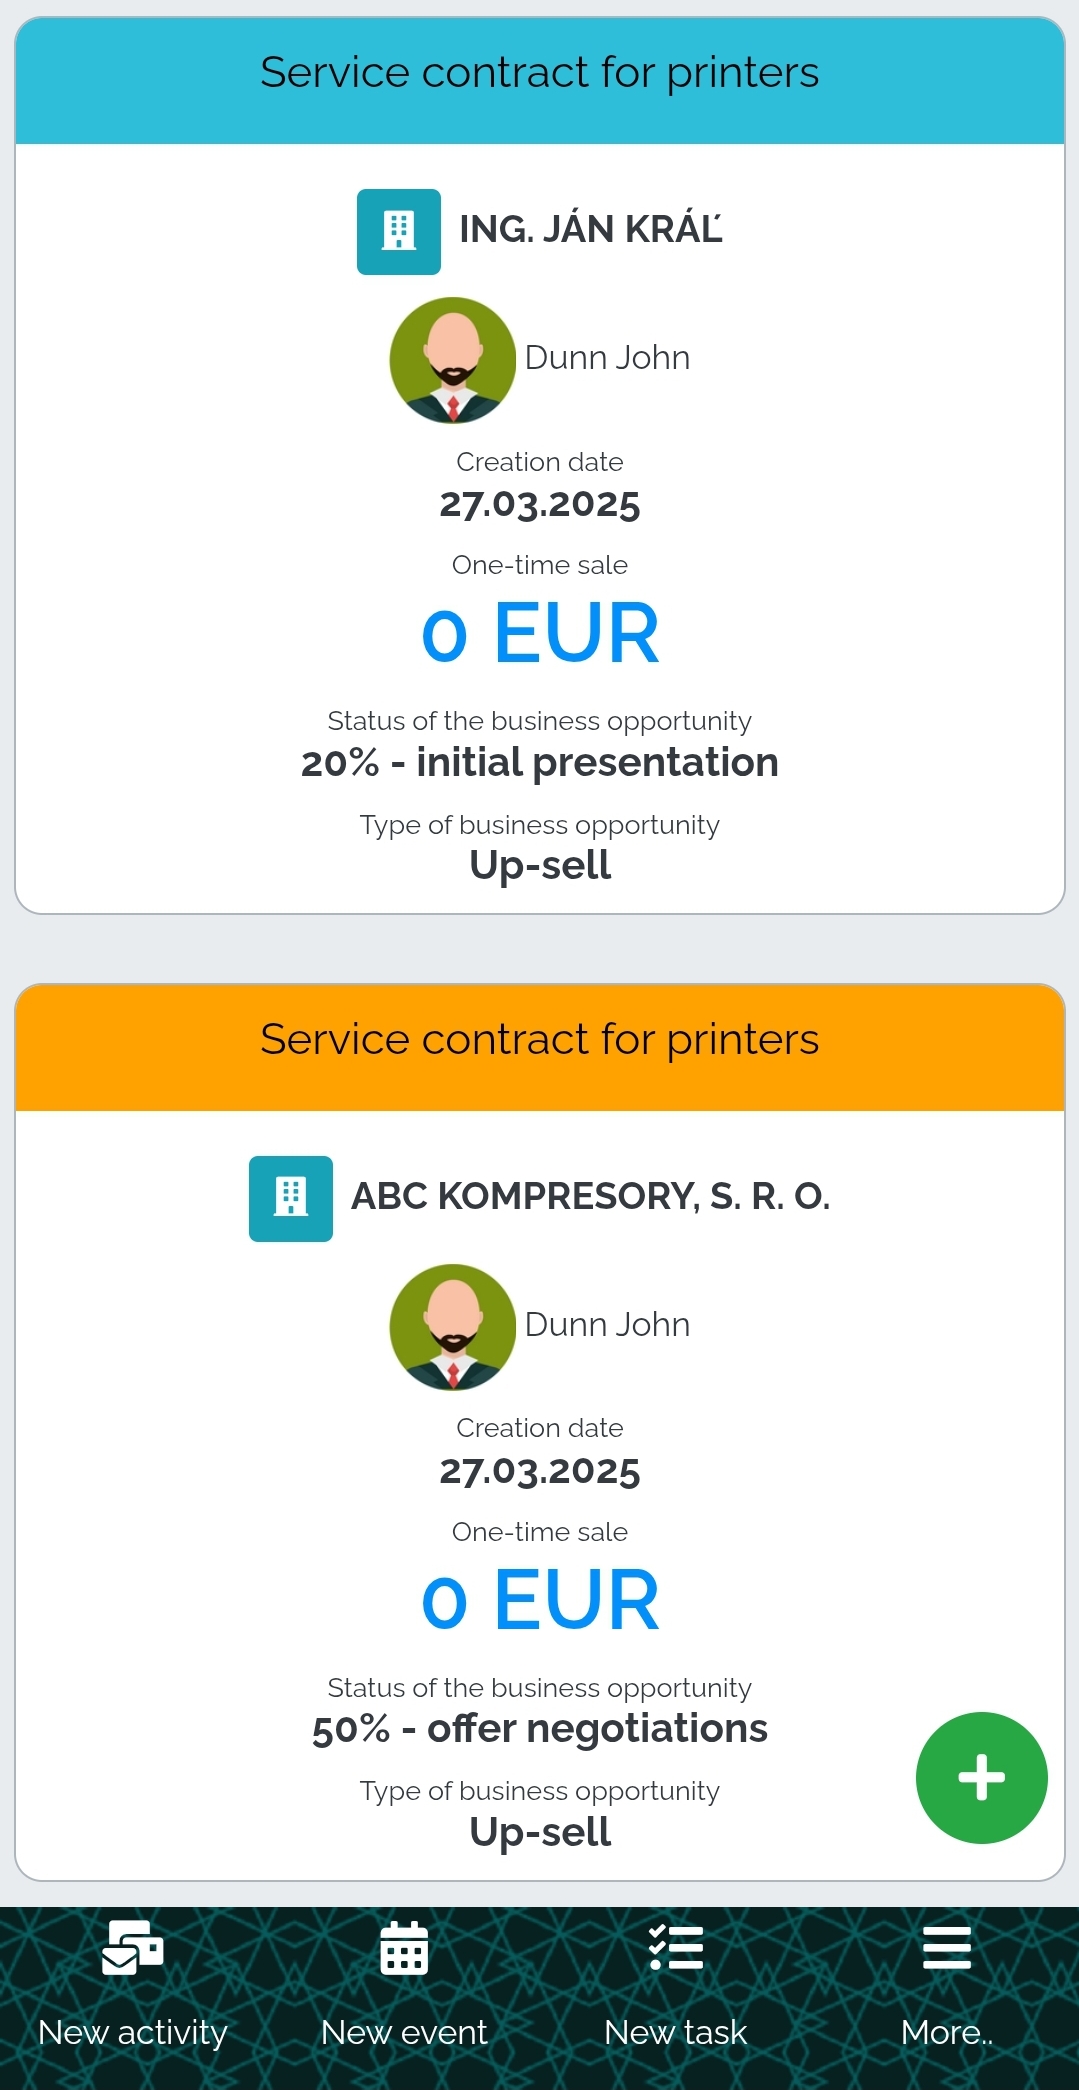Tap the green plus add button

point(981,1777)
